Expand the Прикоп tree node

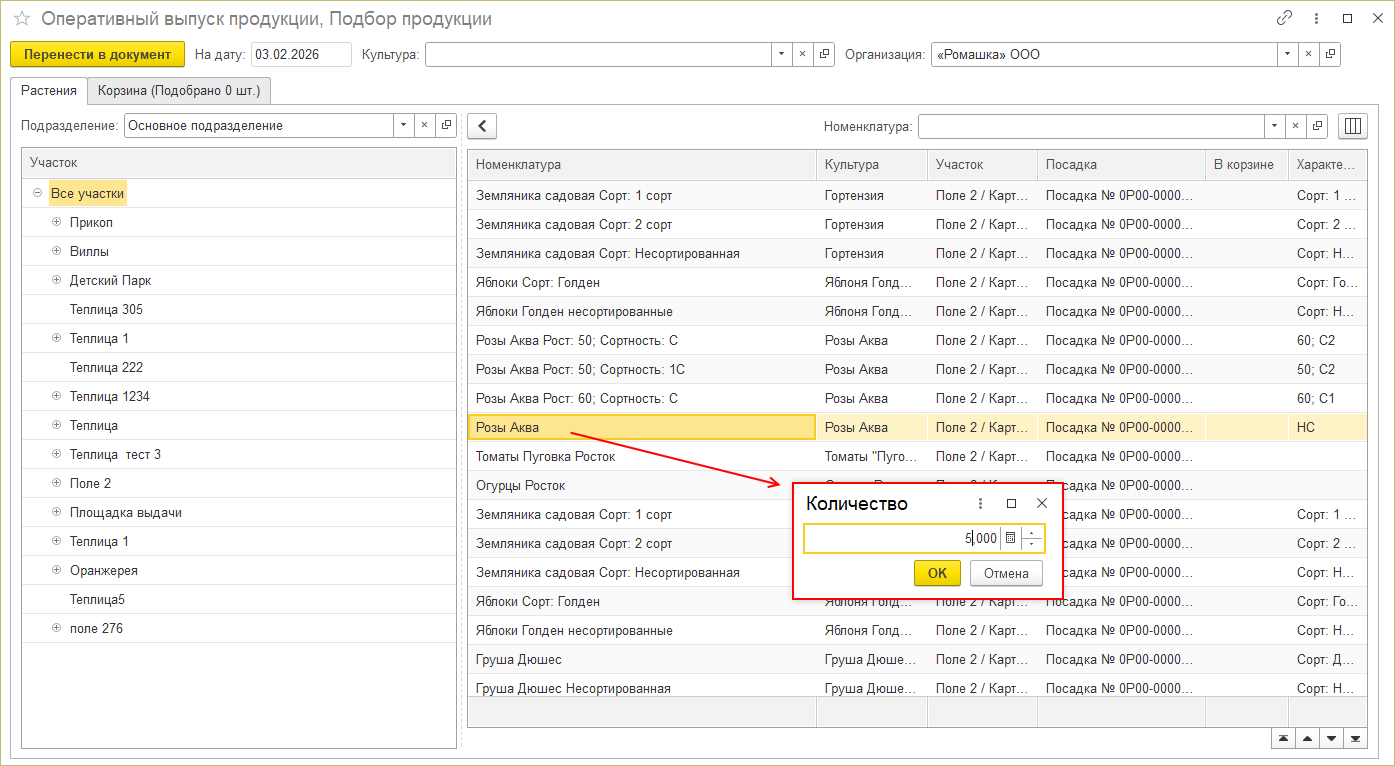point(57,222)
